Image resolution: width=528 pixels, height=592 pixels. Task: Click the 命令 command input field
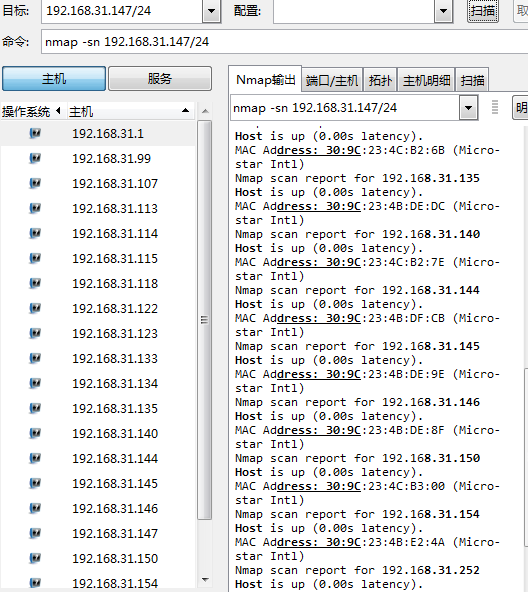(284, 42)
